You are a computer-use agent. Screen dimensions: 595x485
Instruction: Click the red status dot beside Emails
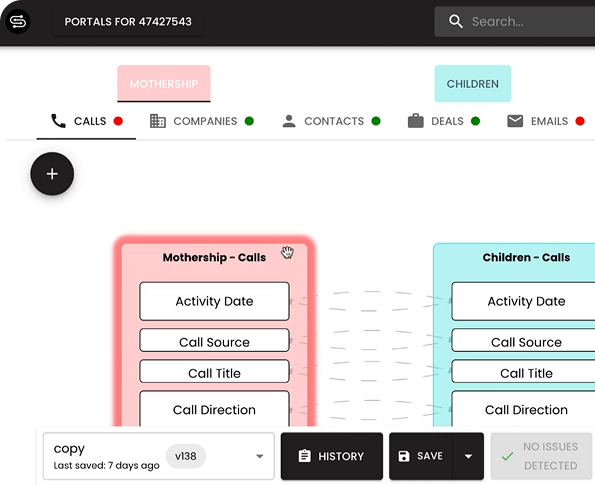[579, 121]
